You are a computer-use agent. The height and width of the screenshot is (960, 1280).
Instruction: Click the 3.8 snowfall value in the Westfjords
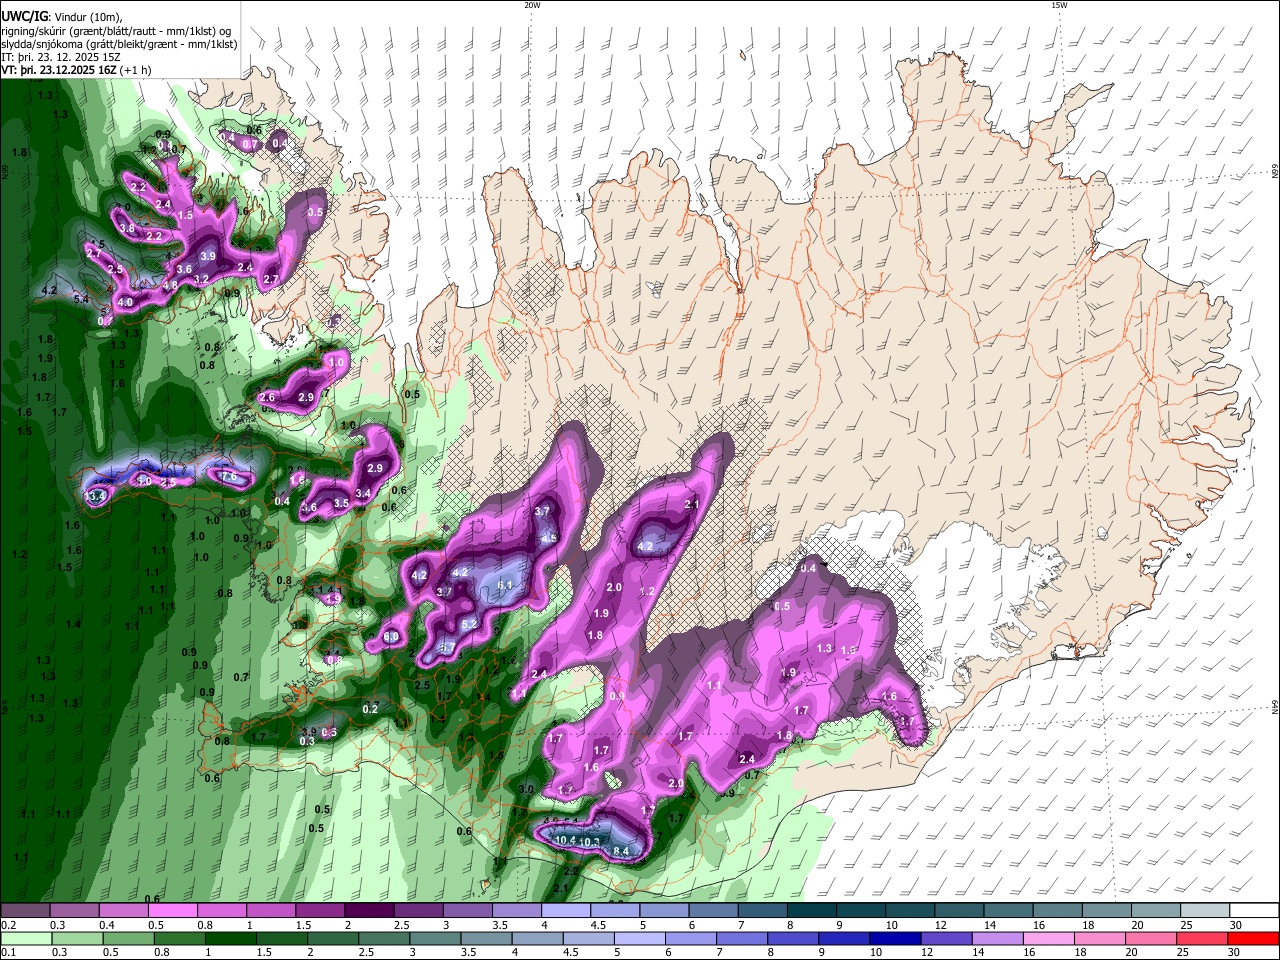127,229
